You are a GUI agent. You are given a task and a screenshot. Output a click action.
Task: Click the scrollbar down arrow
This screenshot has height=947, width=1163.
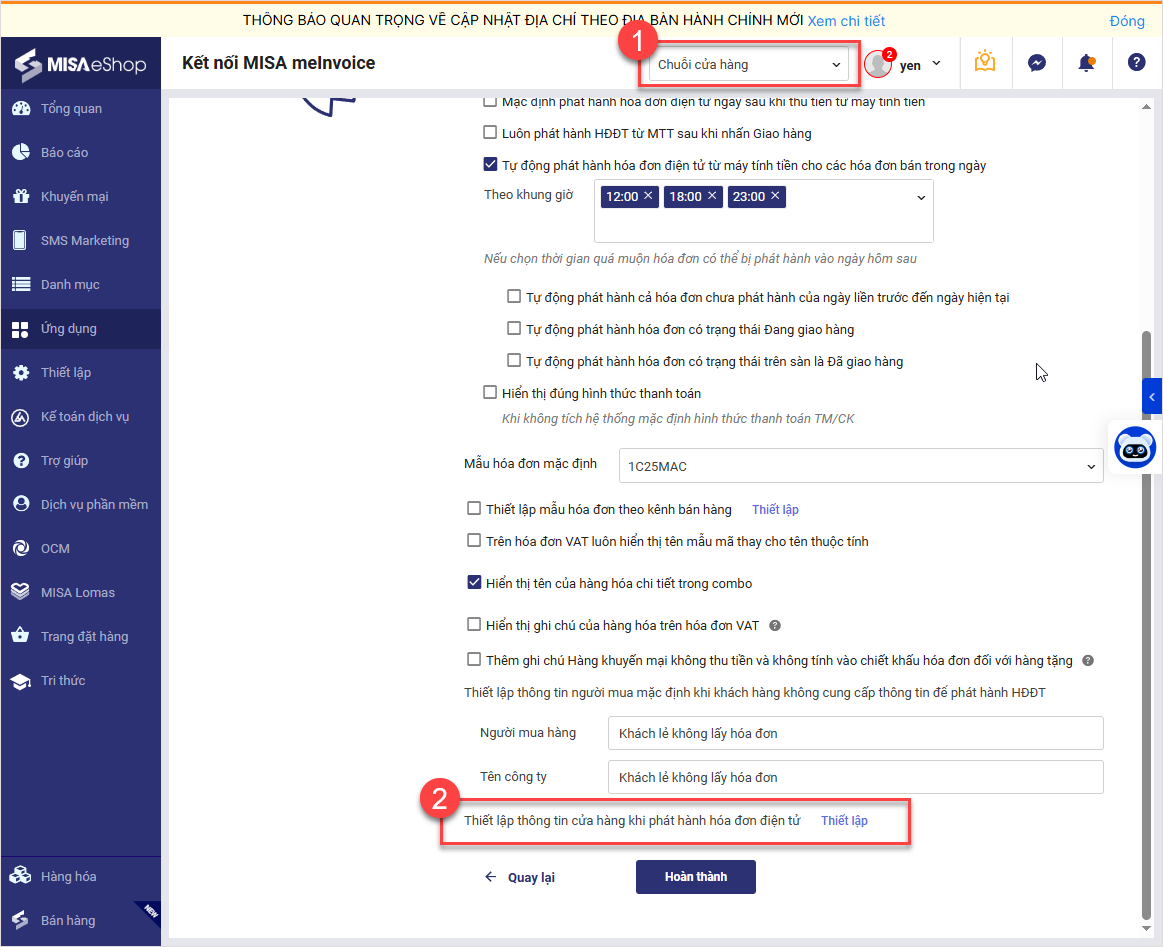pyautogui.click(x=1147, y=929)
